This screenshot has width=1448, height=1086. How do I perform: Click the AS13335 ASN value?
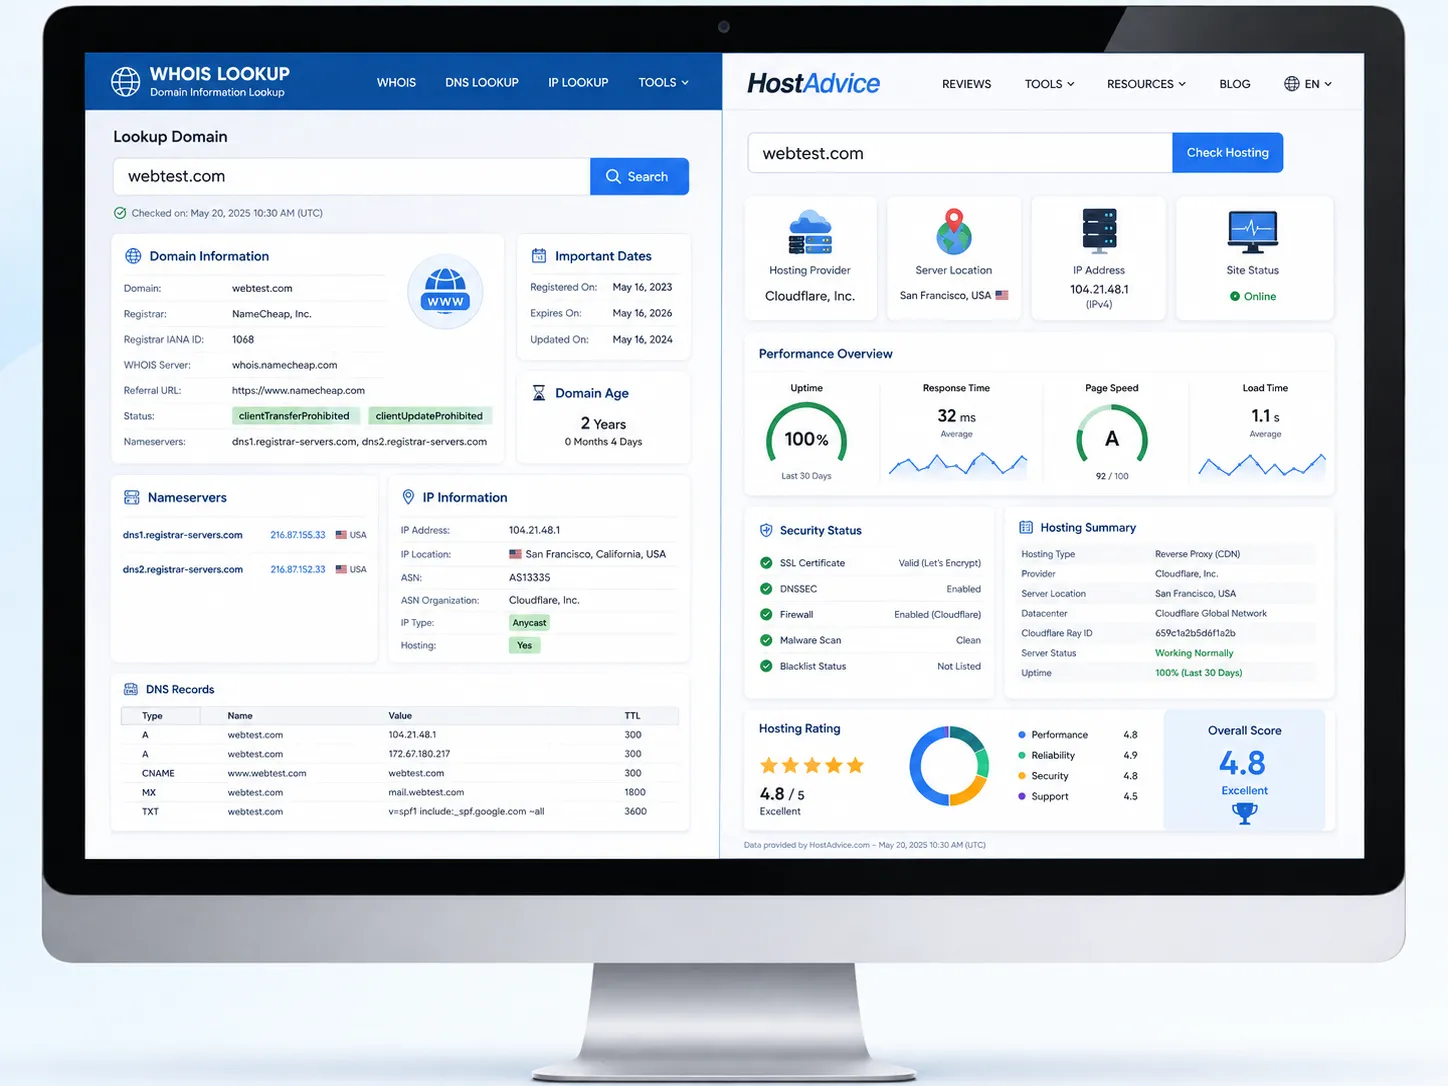click(x=530, y=577)
